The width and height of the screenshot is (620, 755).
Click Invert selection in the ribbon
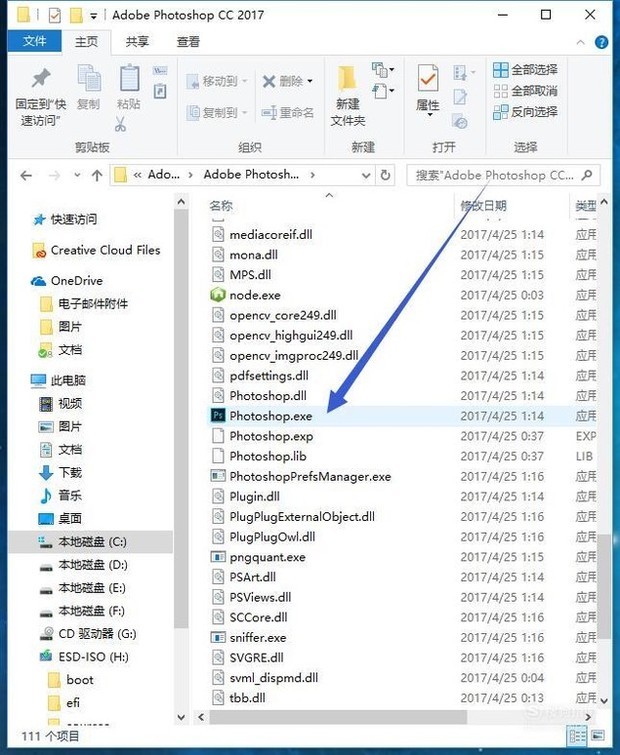525,112
